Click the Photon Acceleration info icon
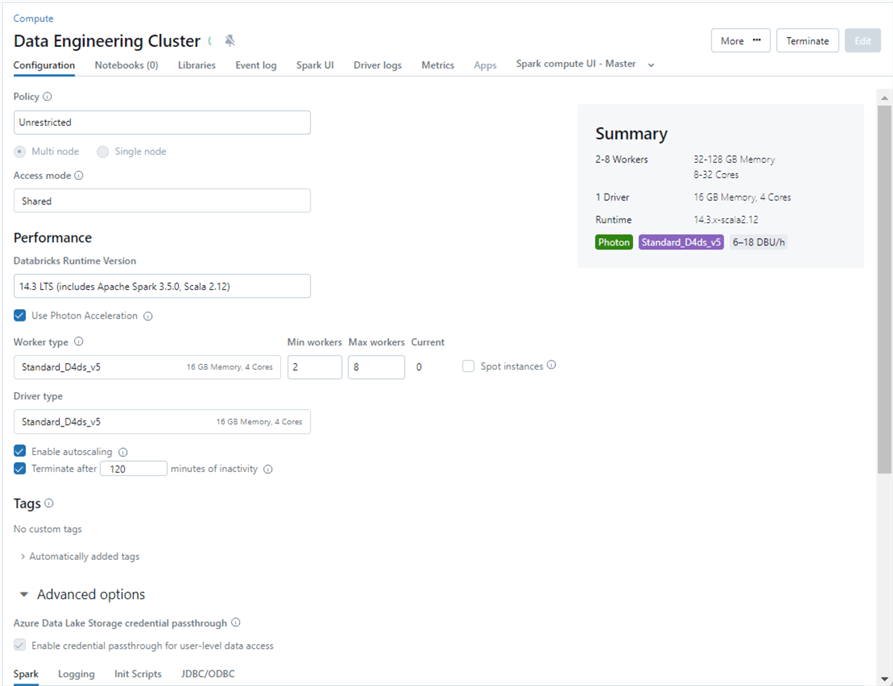Screen dimensions: 893x686 click(x=148, y=316)
